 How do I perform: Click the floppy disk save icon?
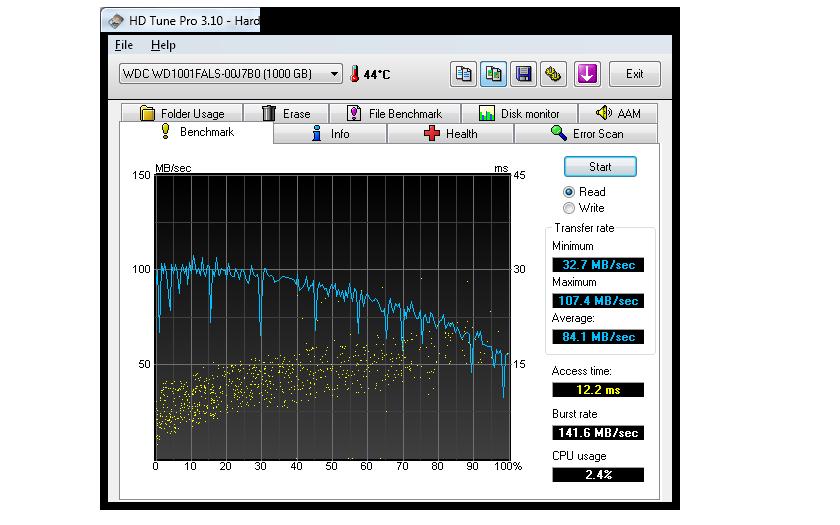pos(523,74)
